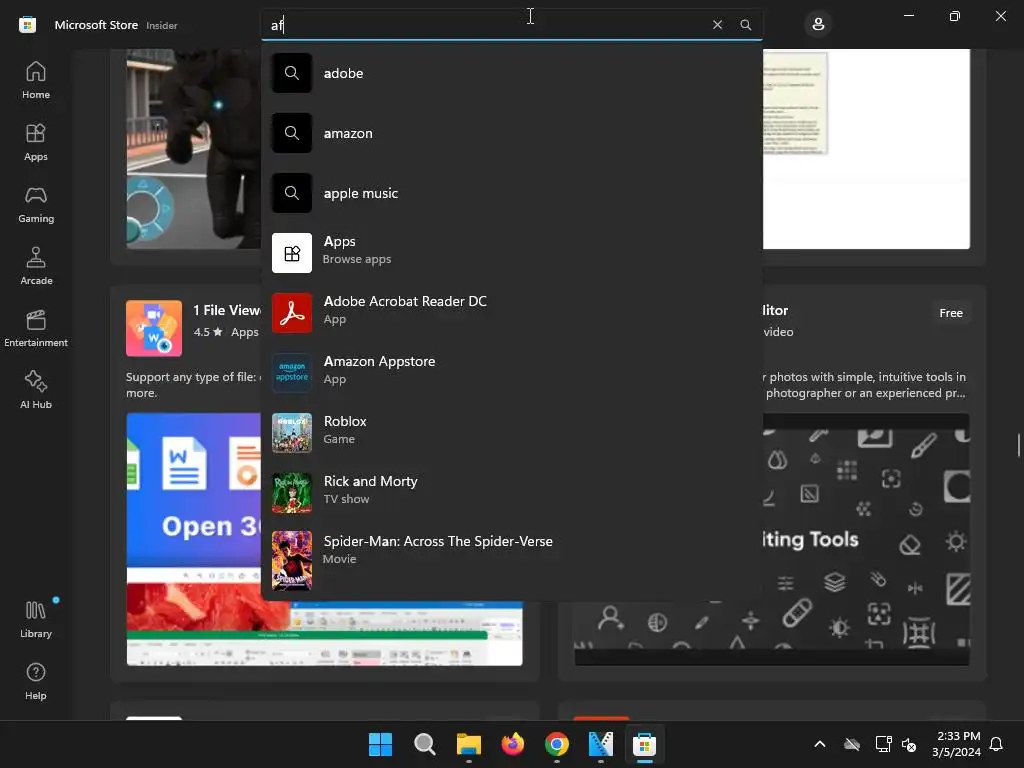Select the 'apple music' search suggestion
The height and width of the screenshot is (768, 1024).
click(511, 193)
